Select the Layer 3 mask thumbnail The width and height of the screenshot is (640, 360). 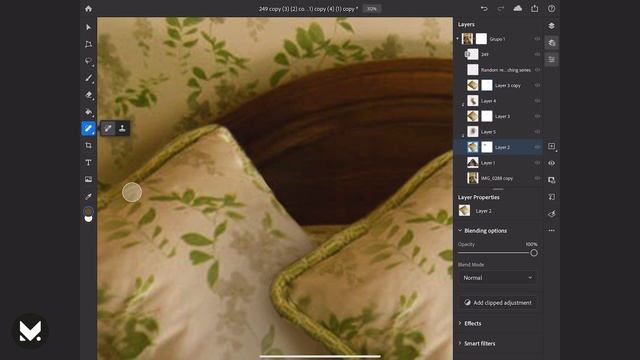(487, 116)
